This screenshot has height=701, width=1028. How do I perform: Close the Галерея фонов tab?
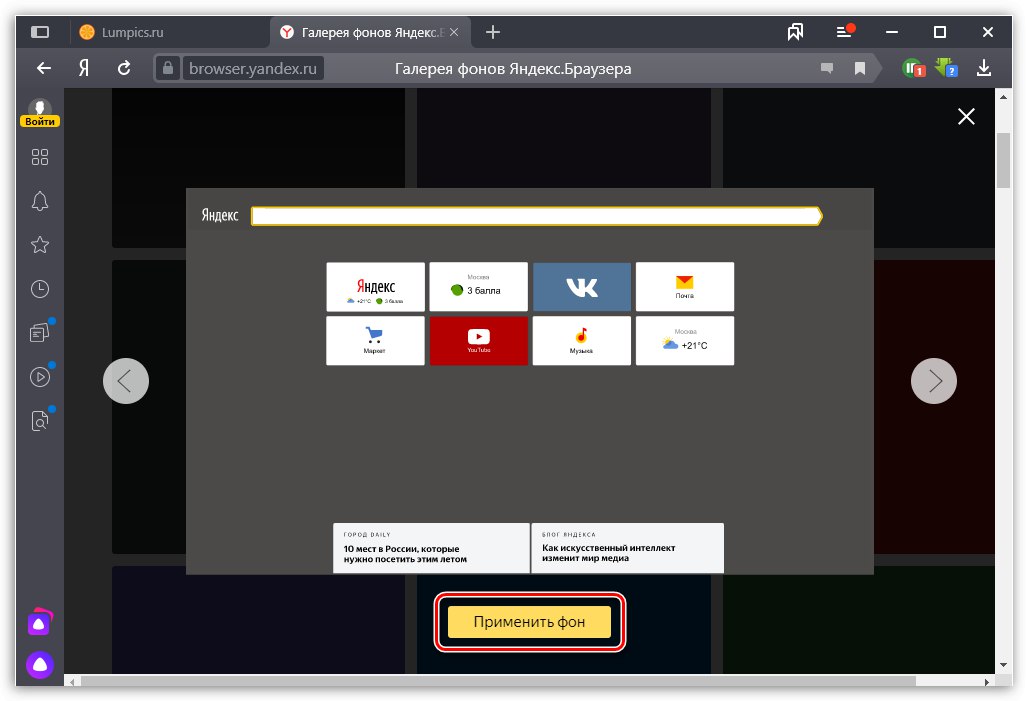click(x=454, y=32)
